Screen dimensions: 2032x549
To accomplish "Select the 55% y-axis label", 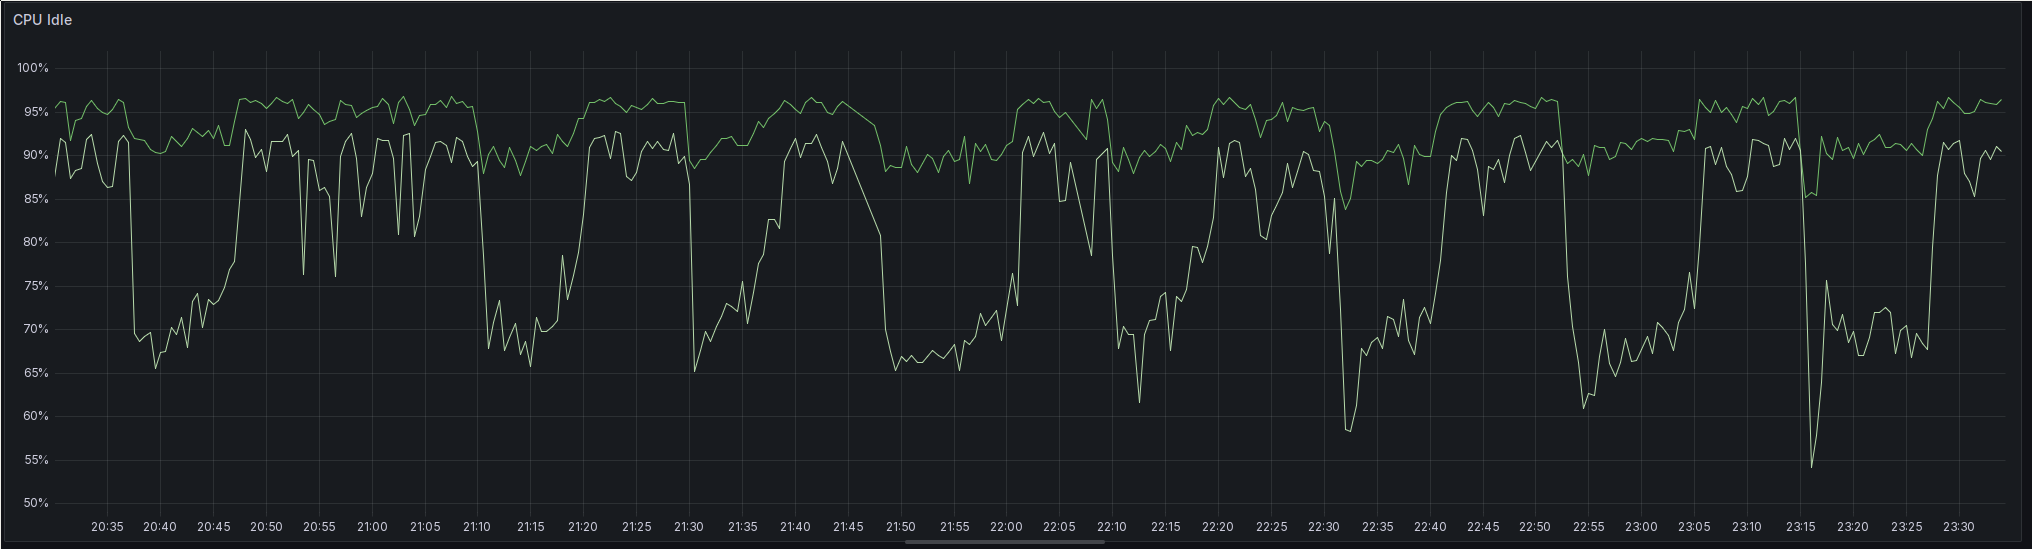I will [35, 460].
